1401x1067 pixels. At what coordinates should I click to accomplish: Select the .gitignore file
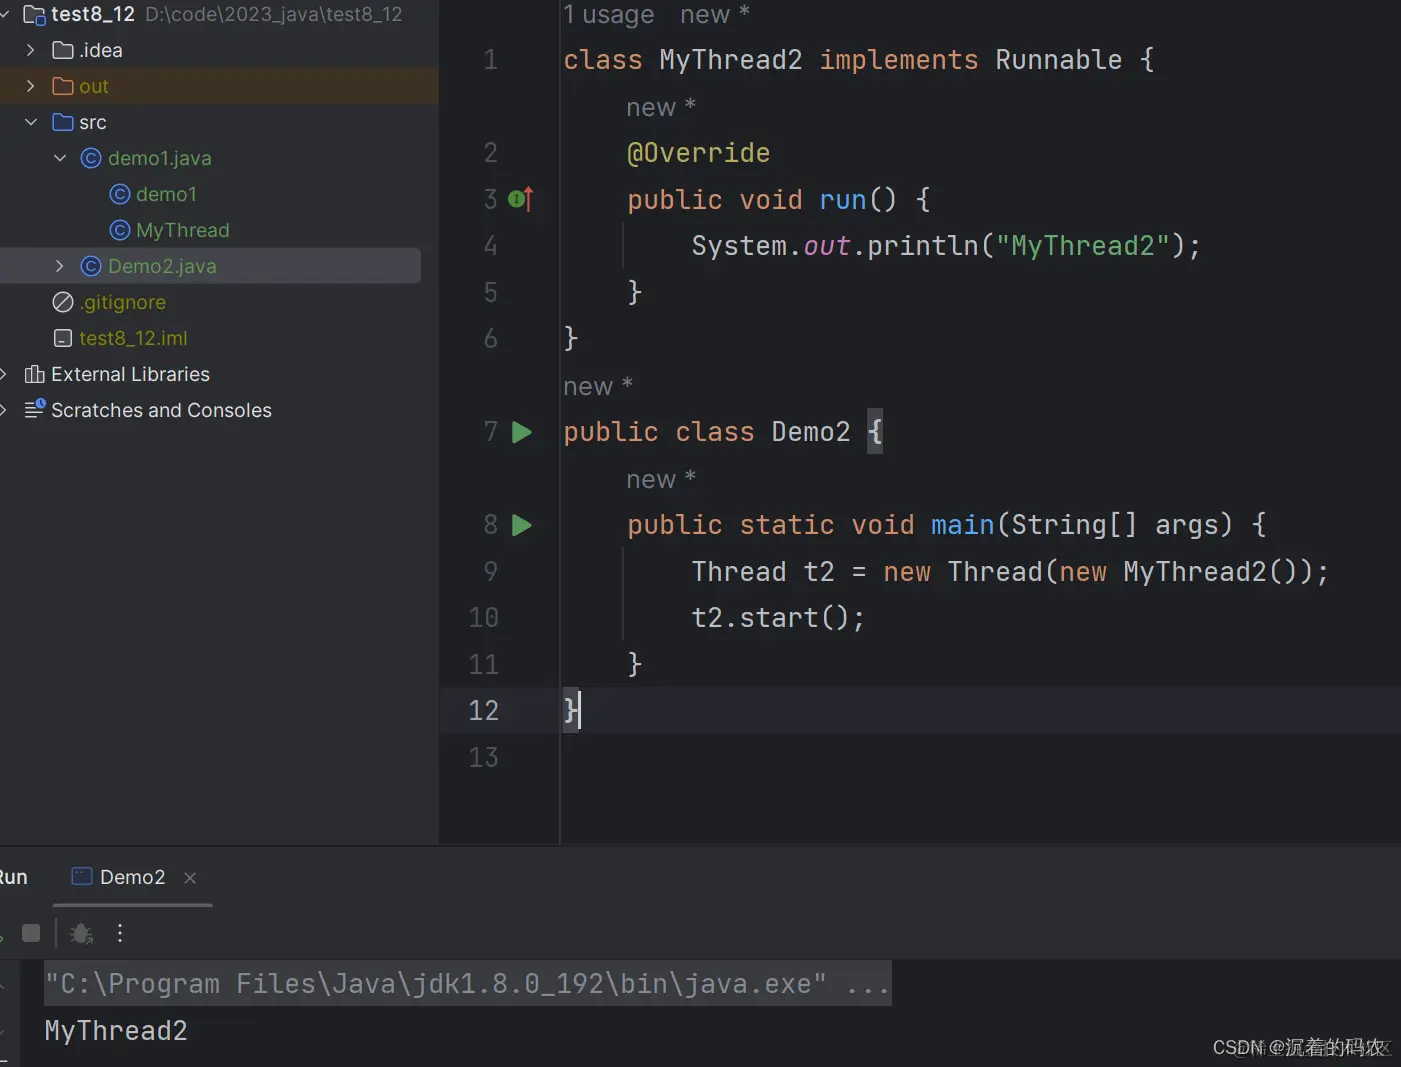(x=122, y=302)
